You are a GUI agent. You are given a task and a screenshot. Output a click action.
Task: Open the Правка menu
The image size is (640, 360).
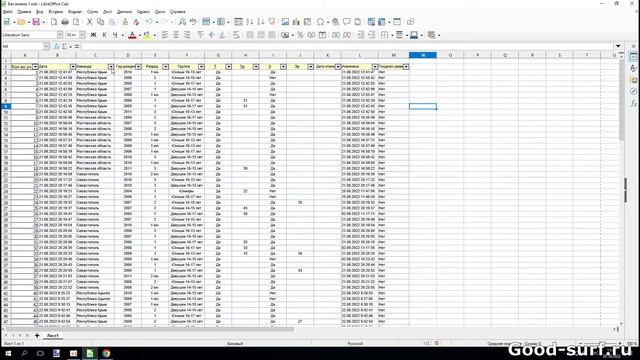point(24,12)
